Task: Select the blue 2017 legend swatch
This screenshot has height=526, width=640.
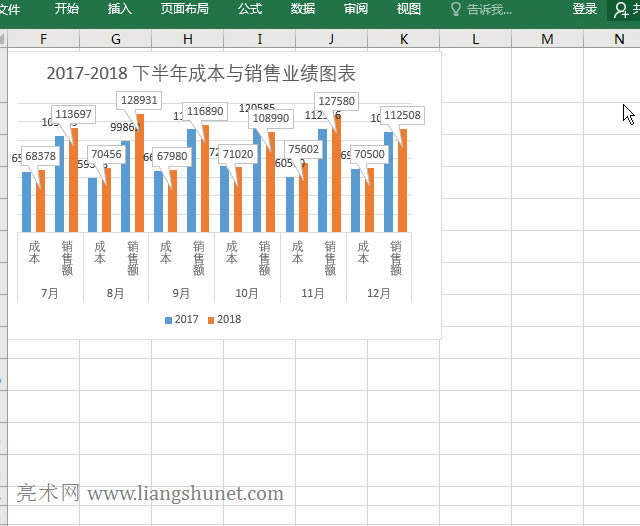Action: [168, 320]
